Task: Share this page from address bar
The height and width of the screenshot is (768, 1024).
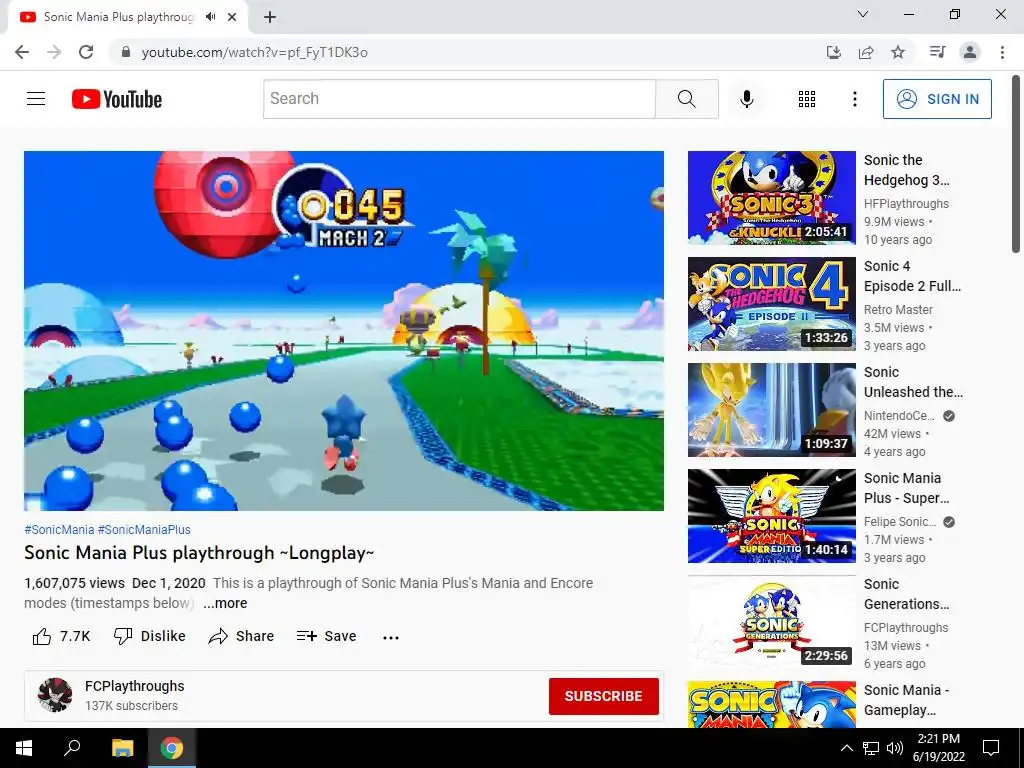Action: pos(866,52)
